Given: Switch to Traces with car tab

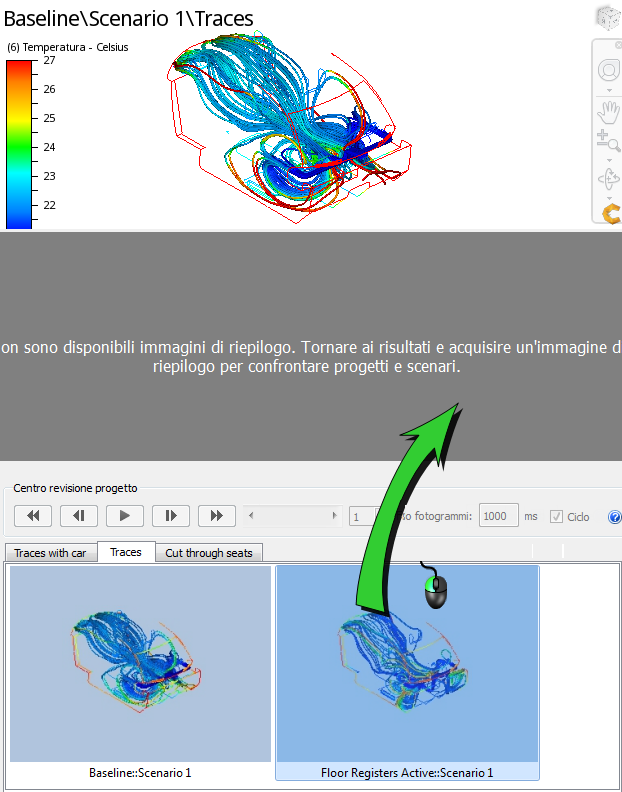Looking at the screenshot, I should pyautogui.click(x=50, y=553).
